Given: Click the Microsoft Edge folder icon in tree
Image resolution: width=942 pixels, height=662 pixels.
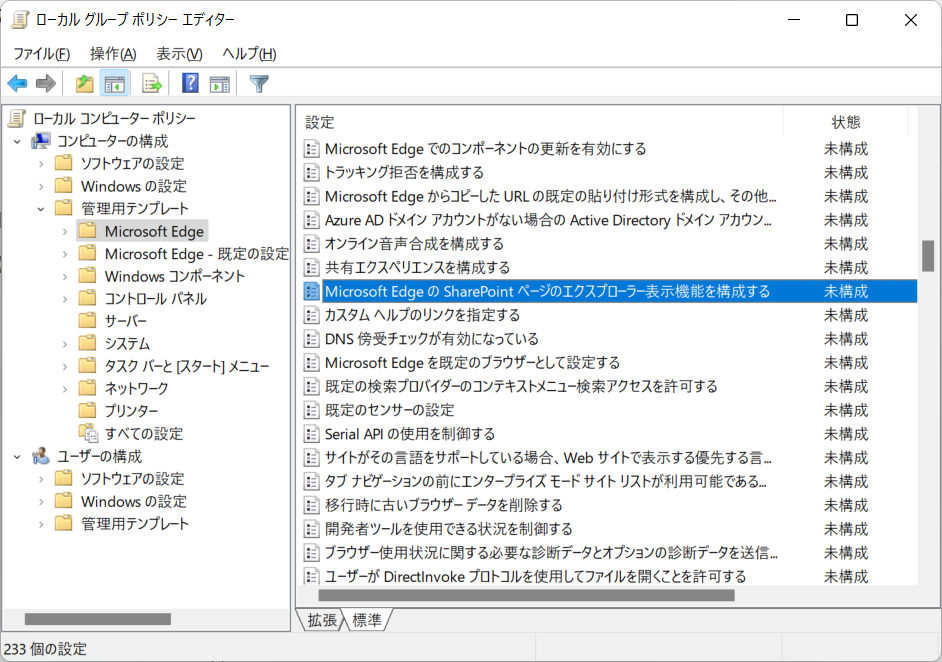Looking at the screenshot, I should click(x=87, y=231).
